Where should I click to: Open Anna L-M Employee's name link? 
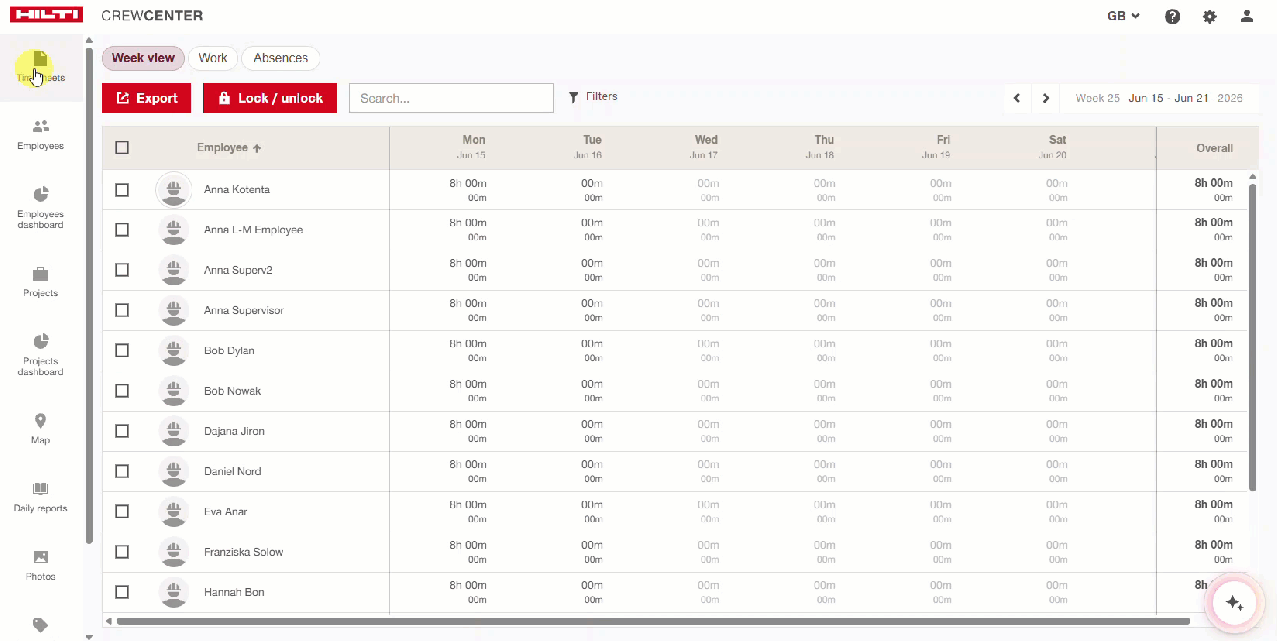pyautogui.click(x=253, y=229)
